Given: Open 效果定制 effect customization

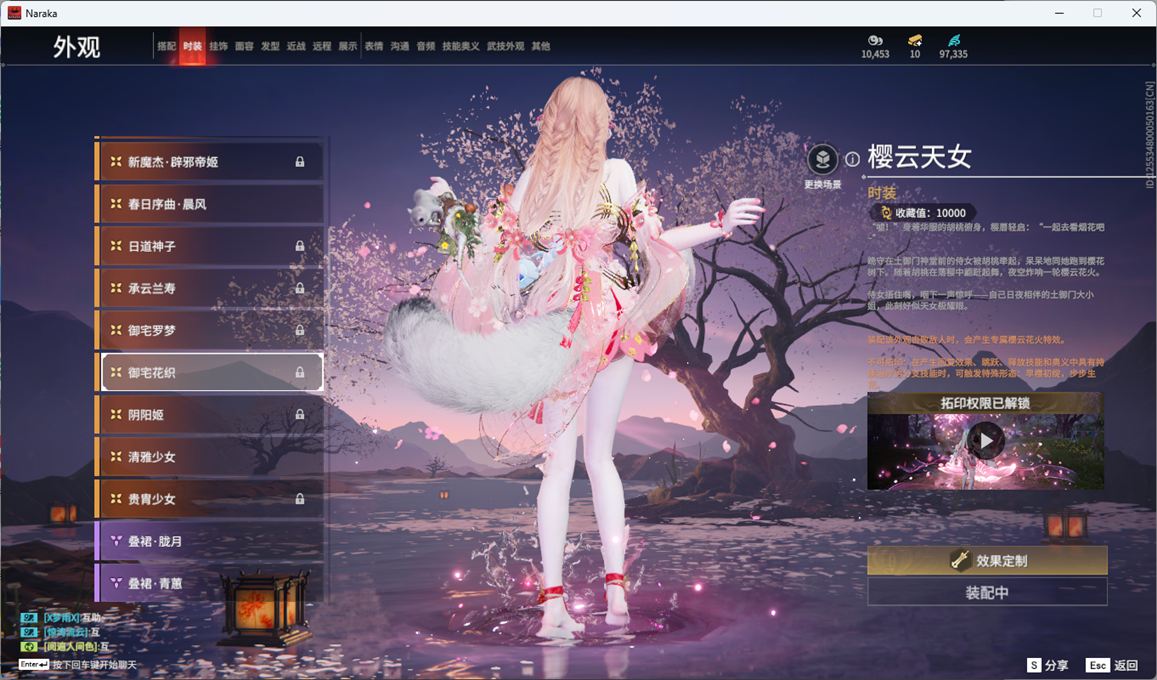Looking at the screenshot, I should (x=987, y=561).
